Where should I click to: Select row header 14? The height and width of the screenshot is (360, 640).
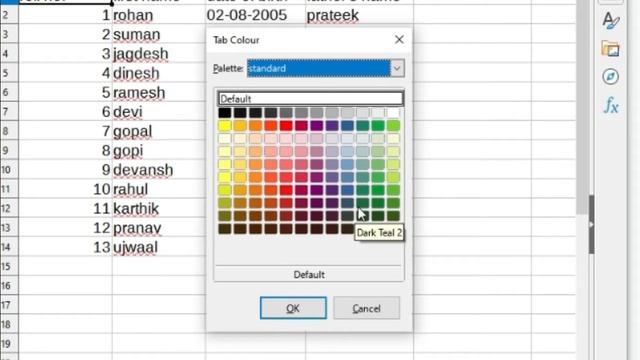[9, 247]
